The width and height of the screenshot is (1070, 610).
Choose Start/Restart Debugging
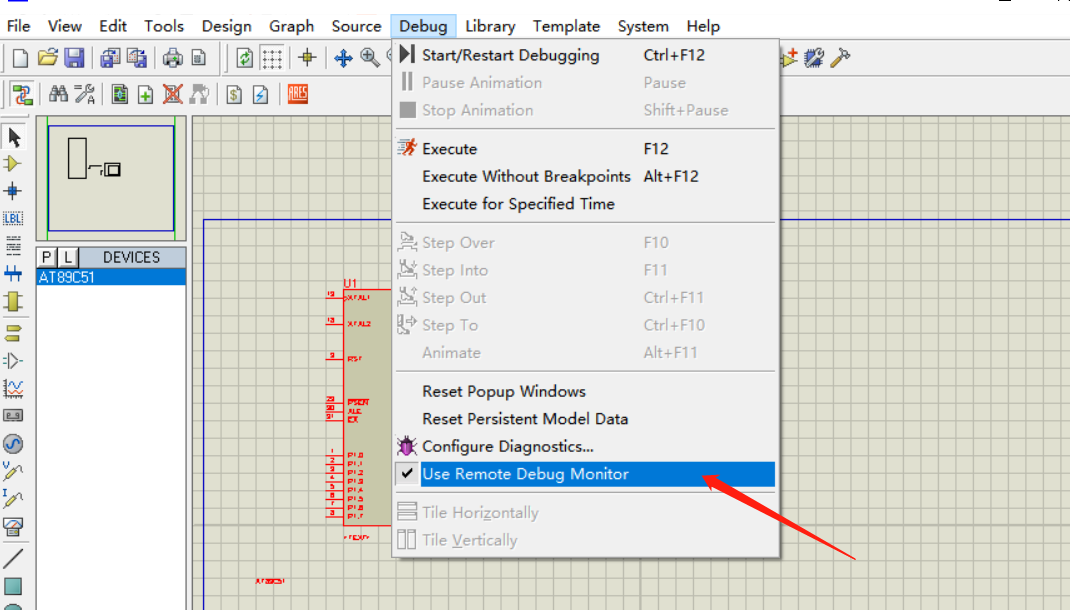tap(585, 55)
